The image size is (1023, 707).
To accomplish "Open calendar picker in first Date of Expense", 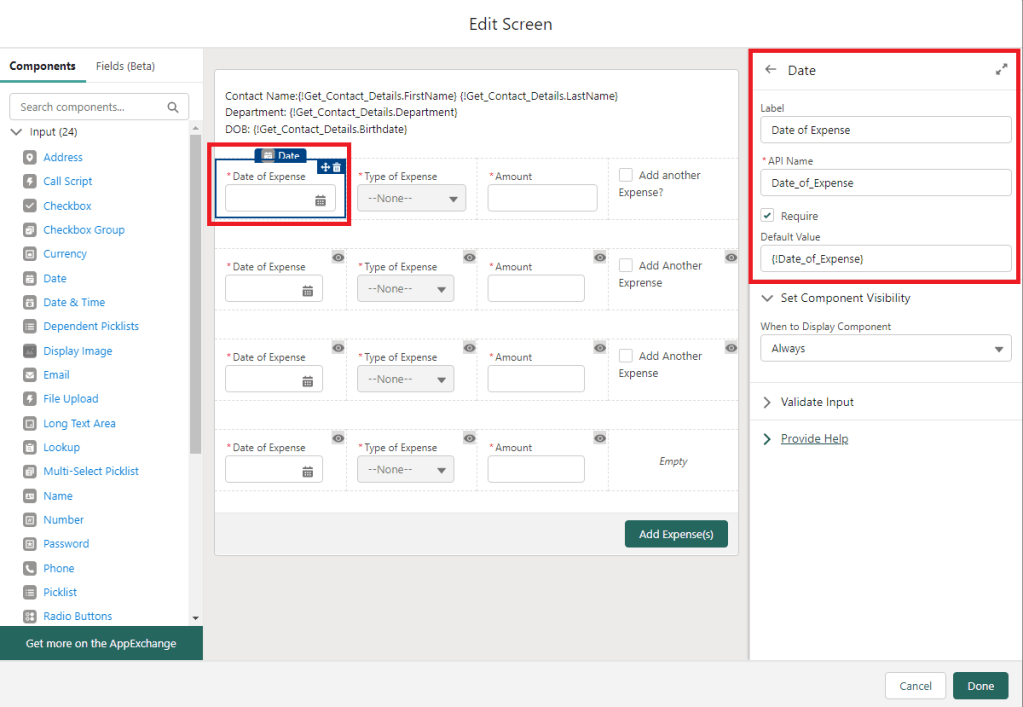I will click(320, 200).
